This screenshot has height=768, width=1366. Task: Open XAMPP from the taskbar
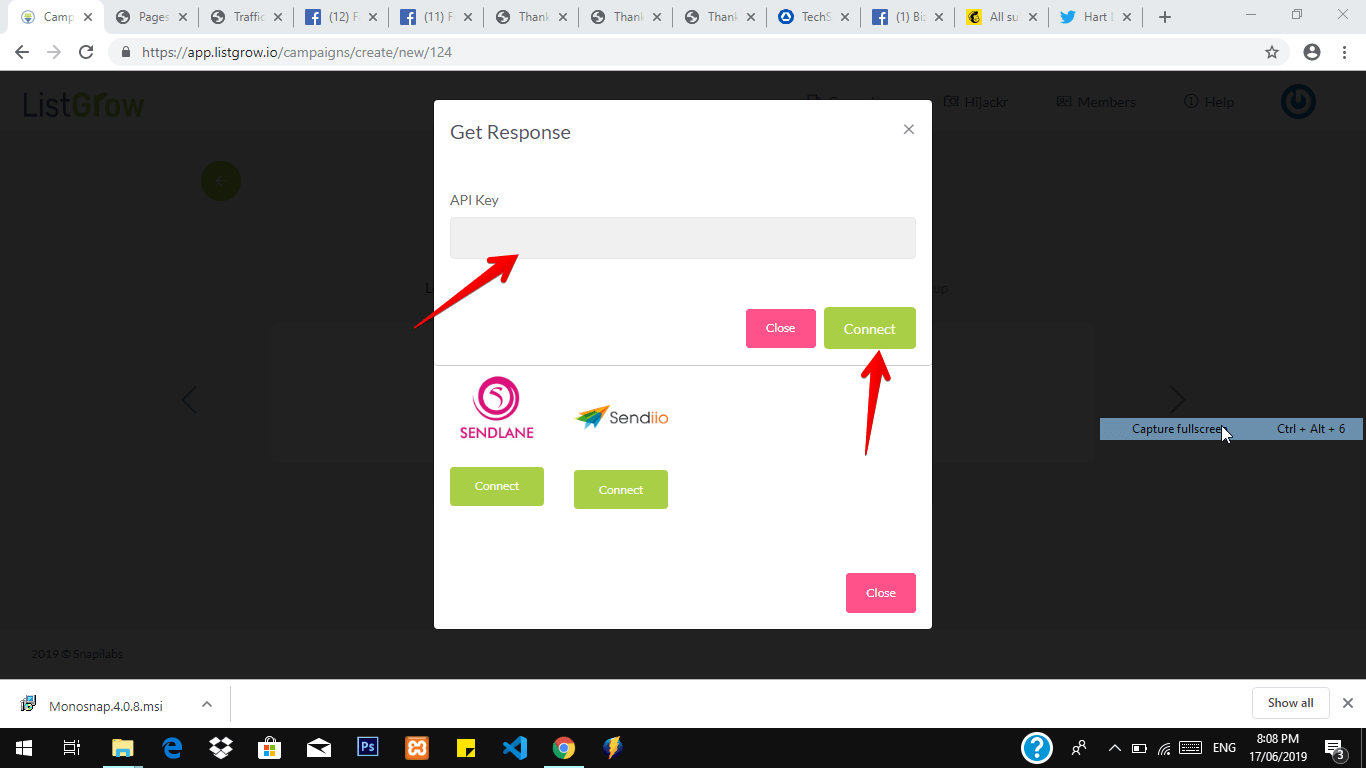click(x=417, y=748)
